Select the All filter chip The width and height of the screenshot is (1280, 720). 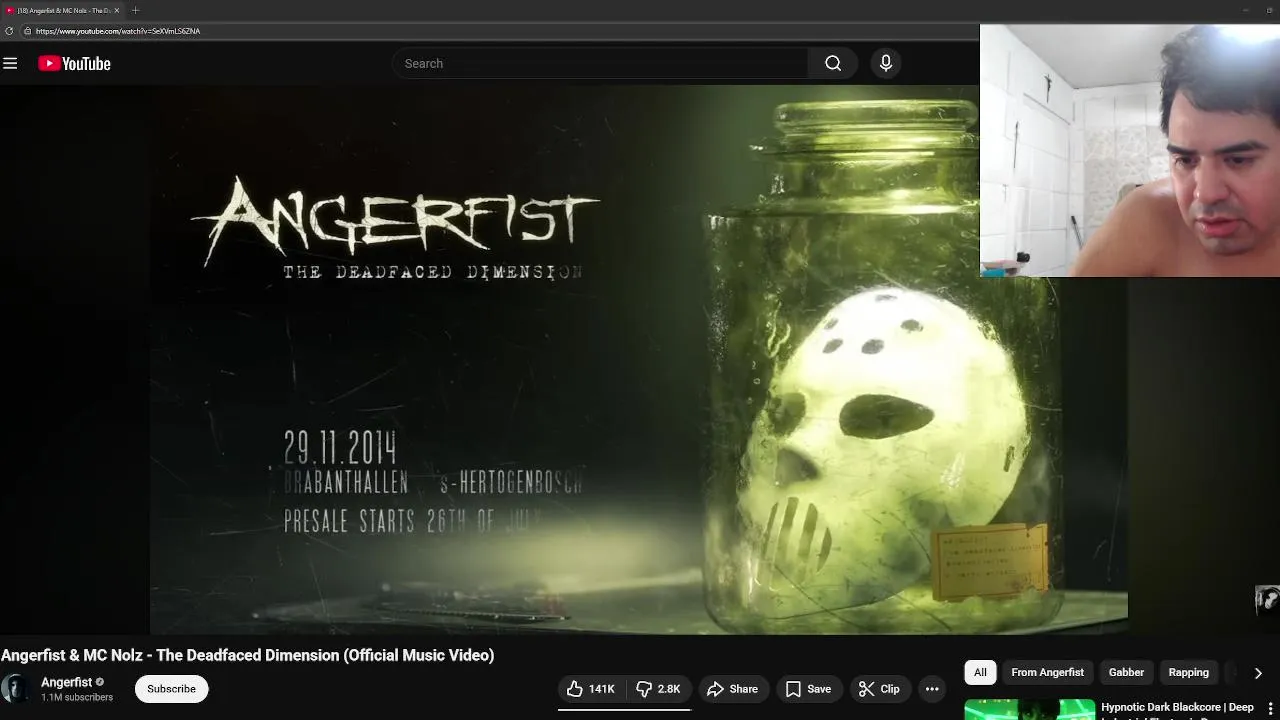[x=980, y=672]
